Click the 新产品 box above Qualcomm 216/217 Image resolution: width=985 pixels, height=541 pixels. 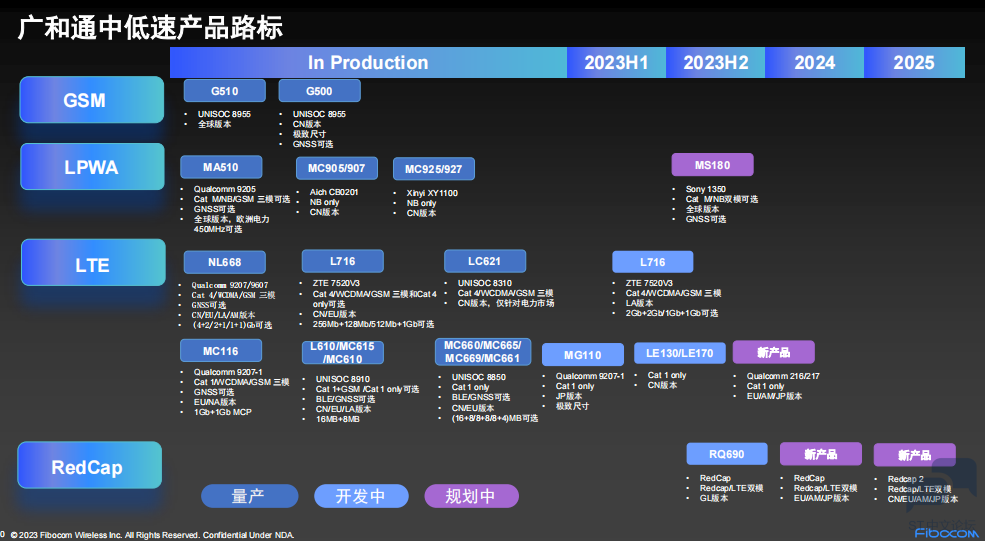coord(773,352)
